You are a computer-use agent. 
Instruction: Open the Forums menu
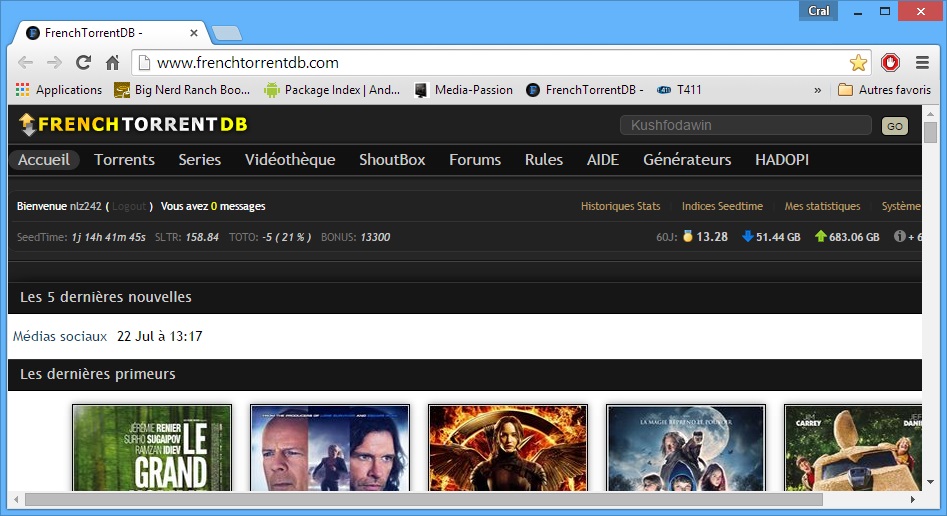coord(475,160)
